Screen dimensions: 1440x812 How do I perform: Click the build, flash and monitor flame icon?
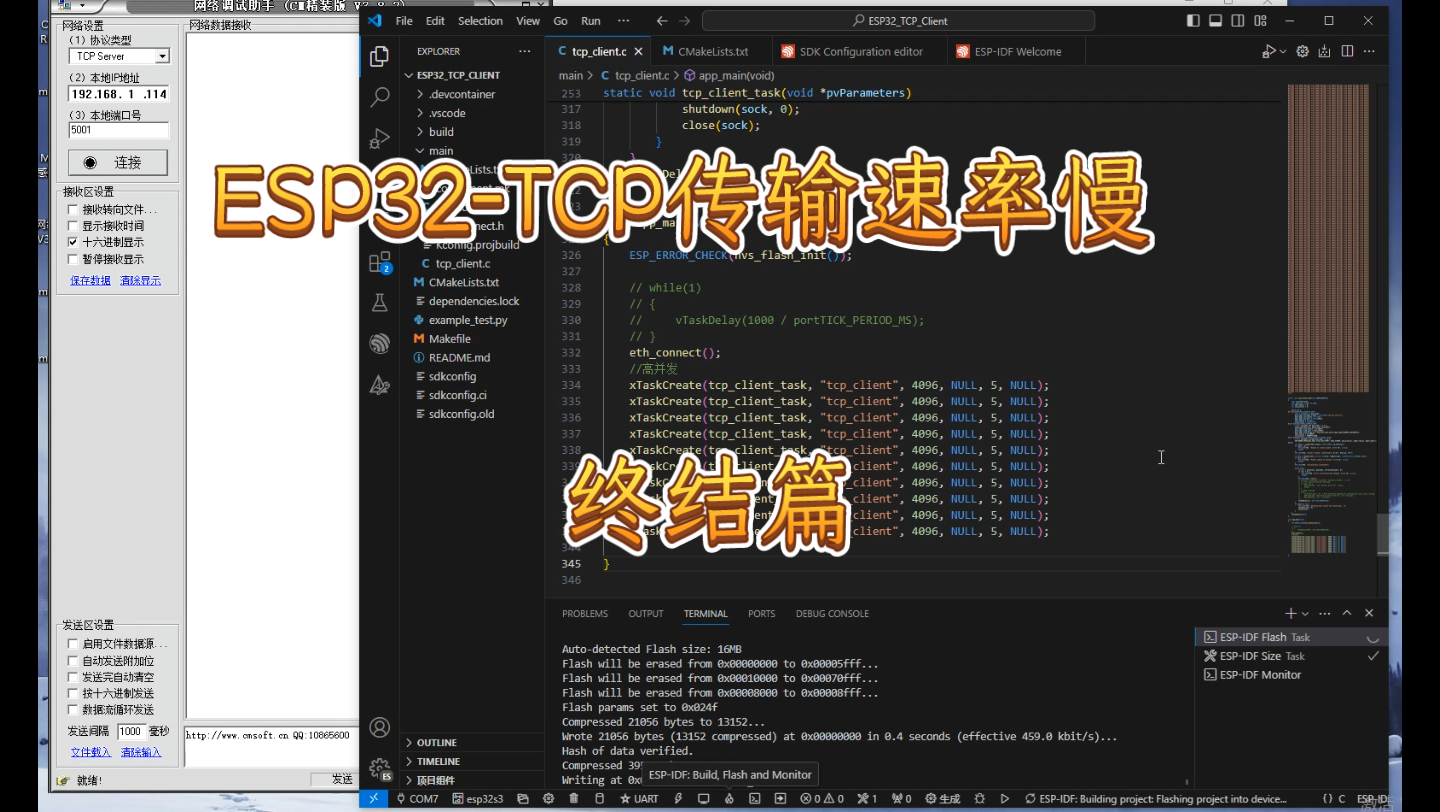pos(729,799)
